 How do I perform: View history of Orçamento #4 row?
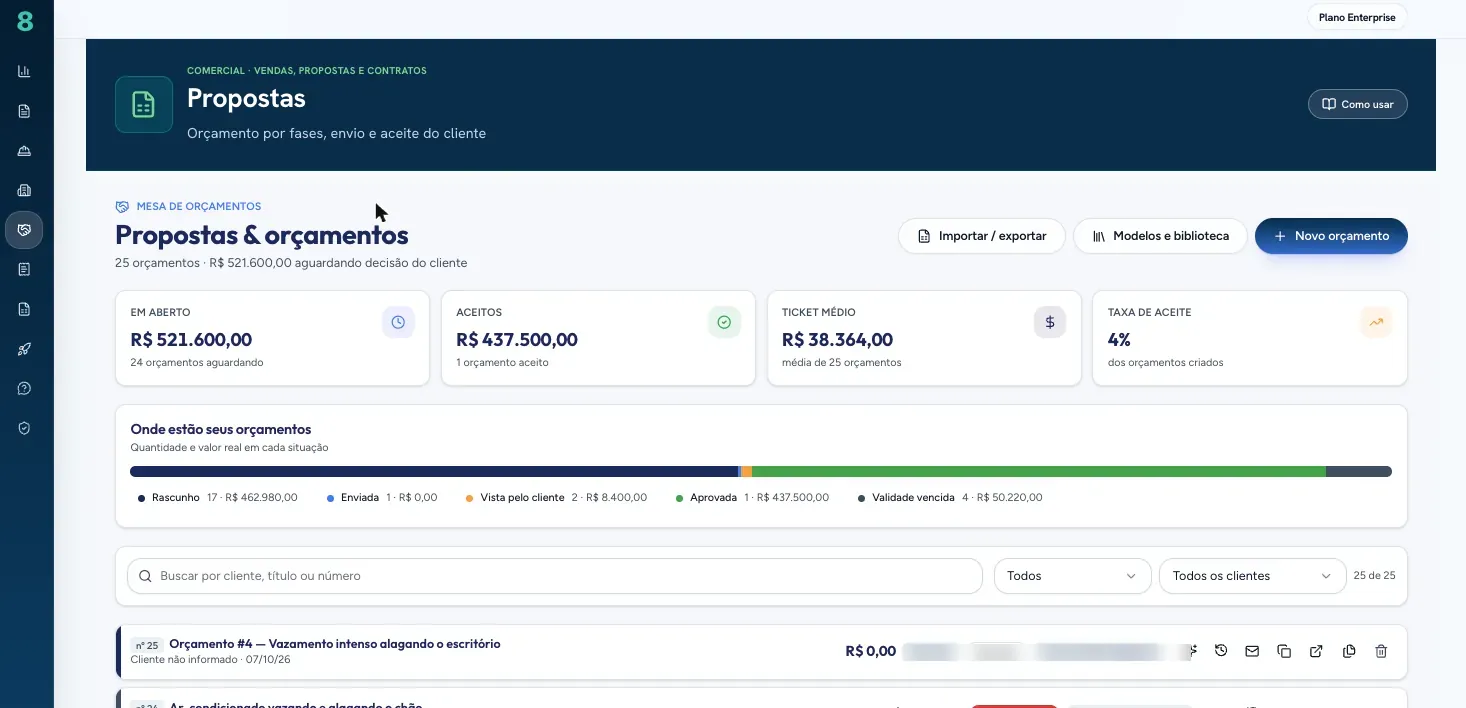point(1221,651)
